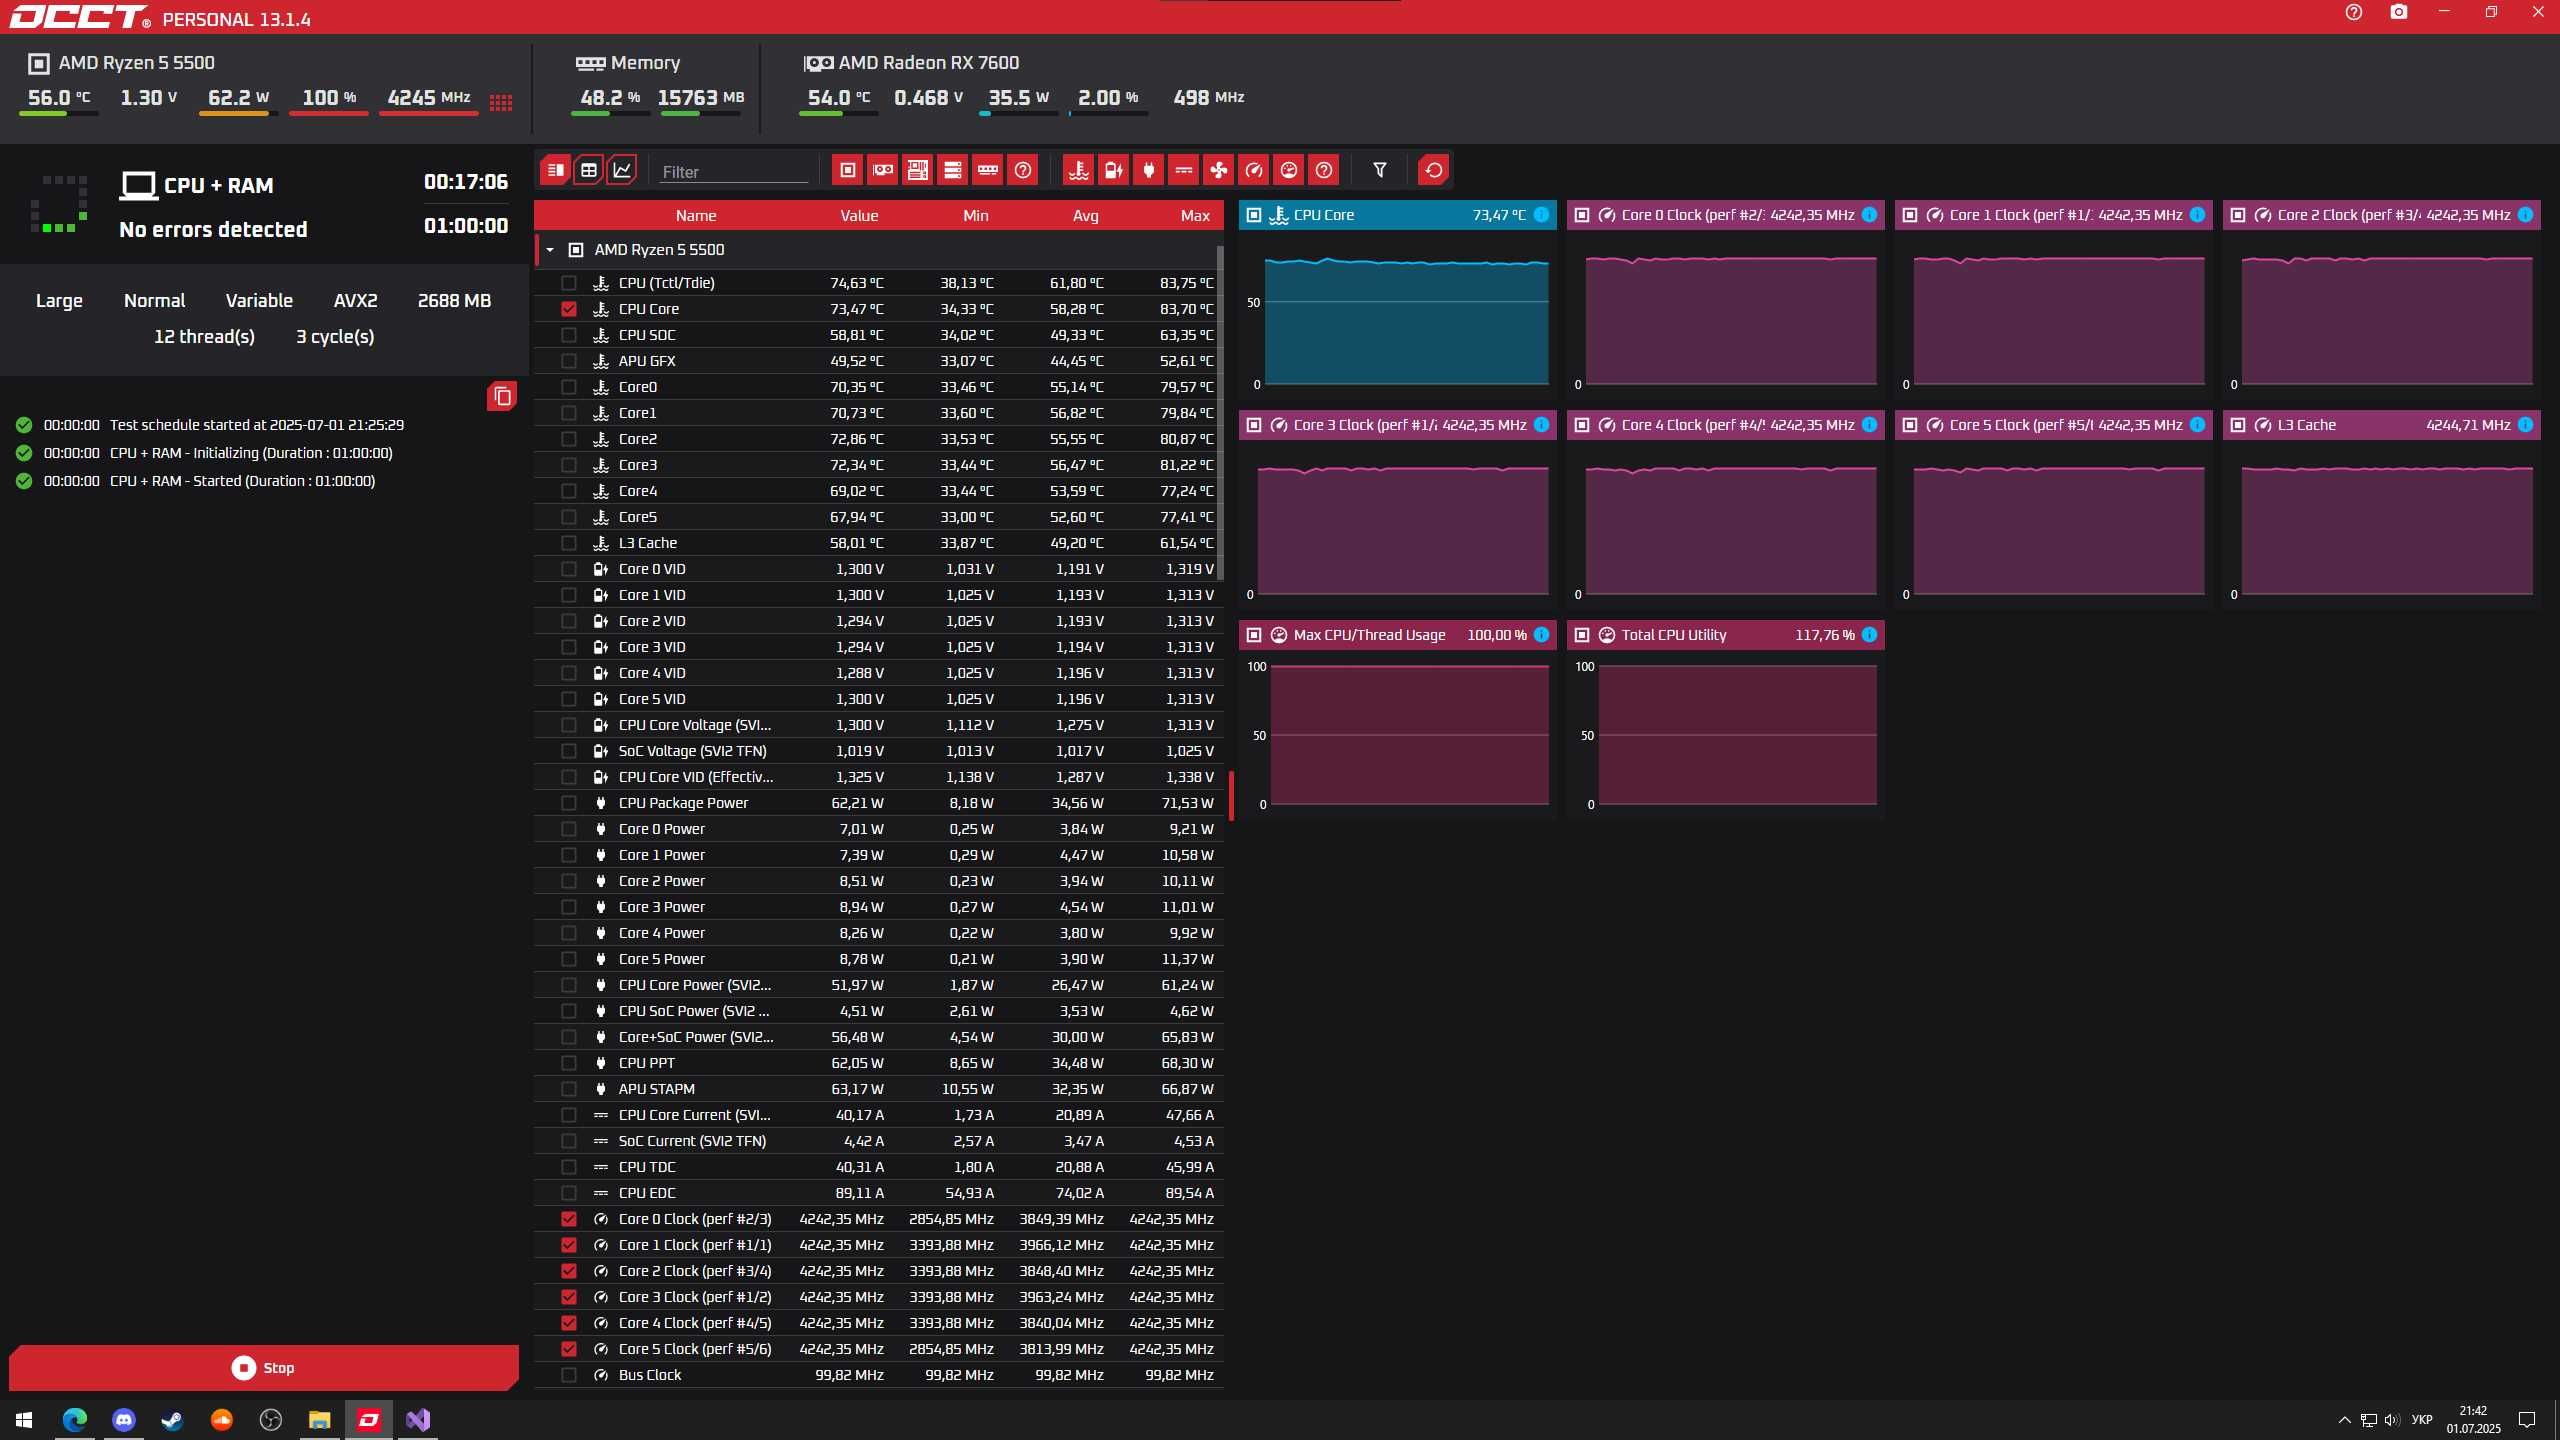Check the CPU Package Power checkbox
Screen dimensions: 2560x1440
569,803
